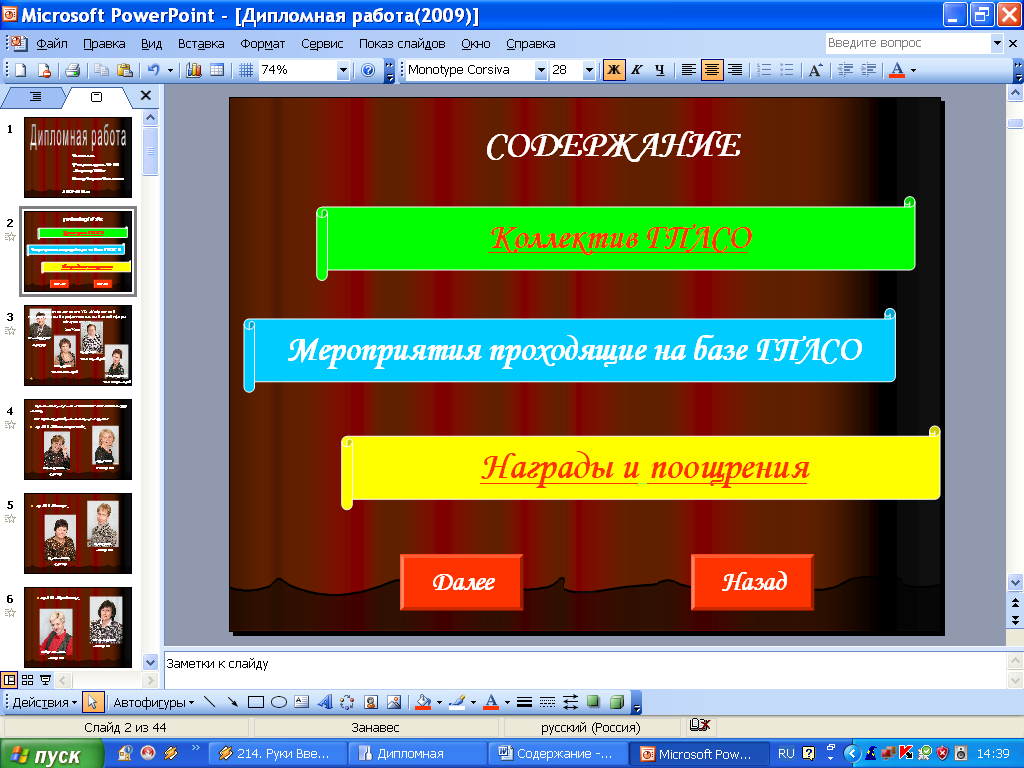The width and height of the screenshot is (1024, 768).
Task: Open Arrow Style options
Action: 570,702
